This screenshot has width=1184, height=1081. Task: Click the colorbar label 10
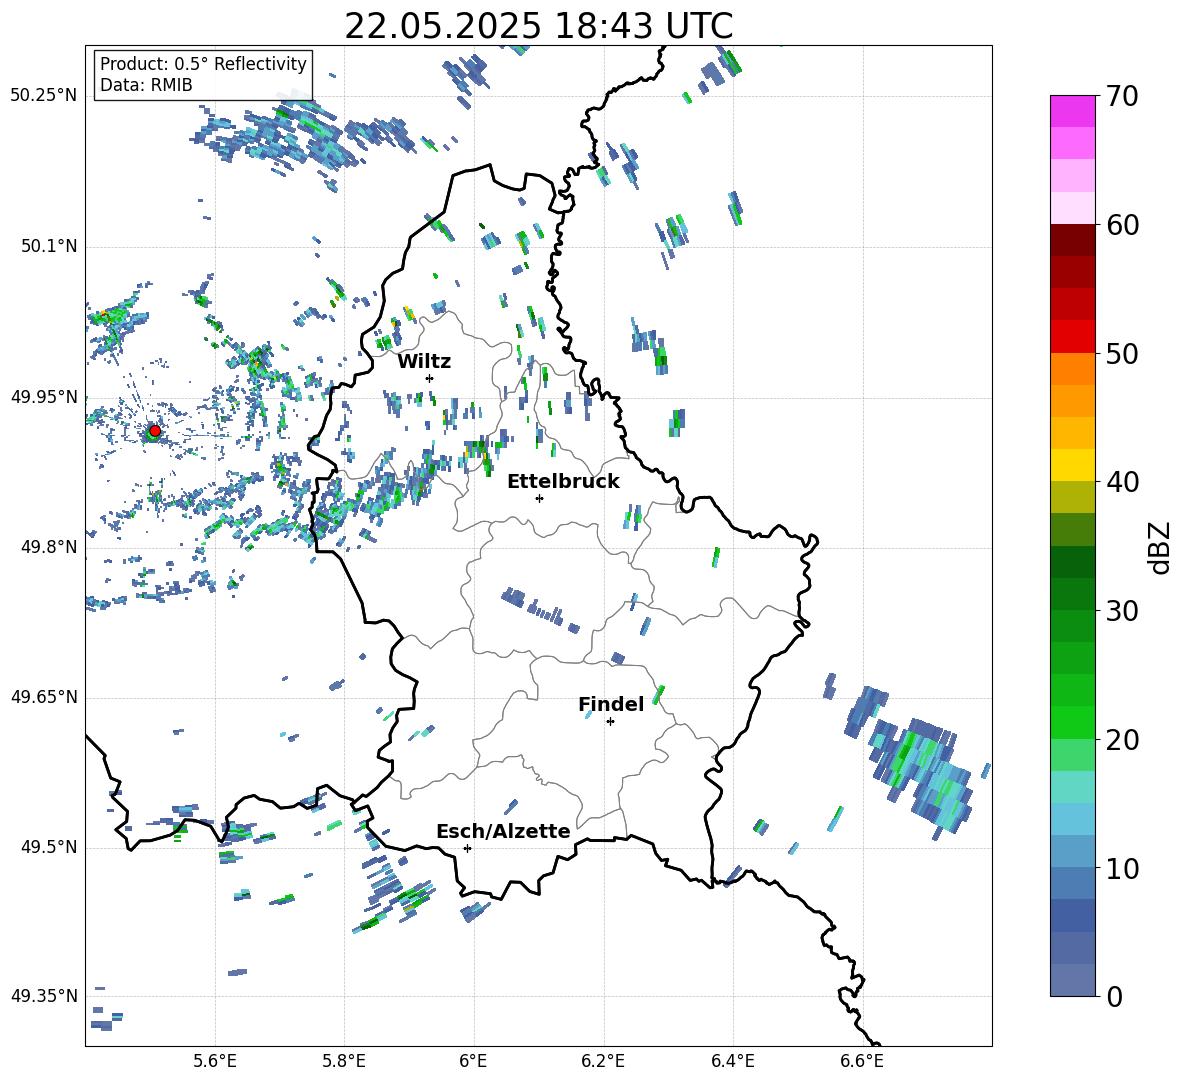click(x=1121, y=868)
